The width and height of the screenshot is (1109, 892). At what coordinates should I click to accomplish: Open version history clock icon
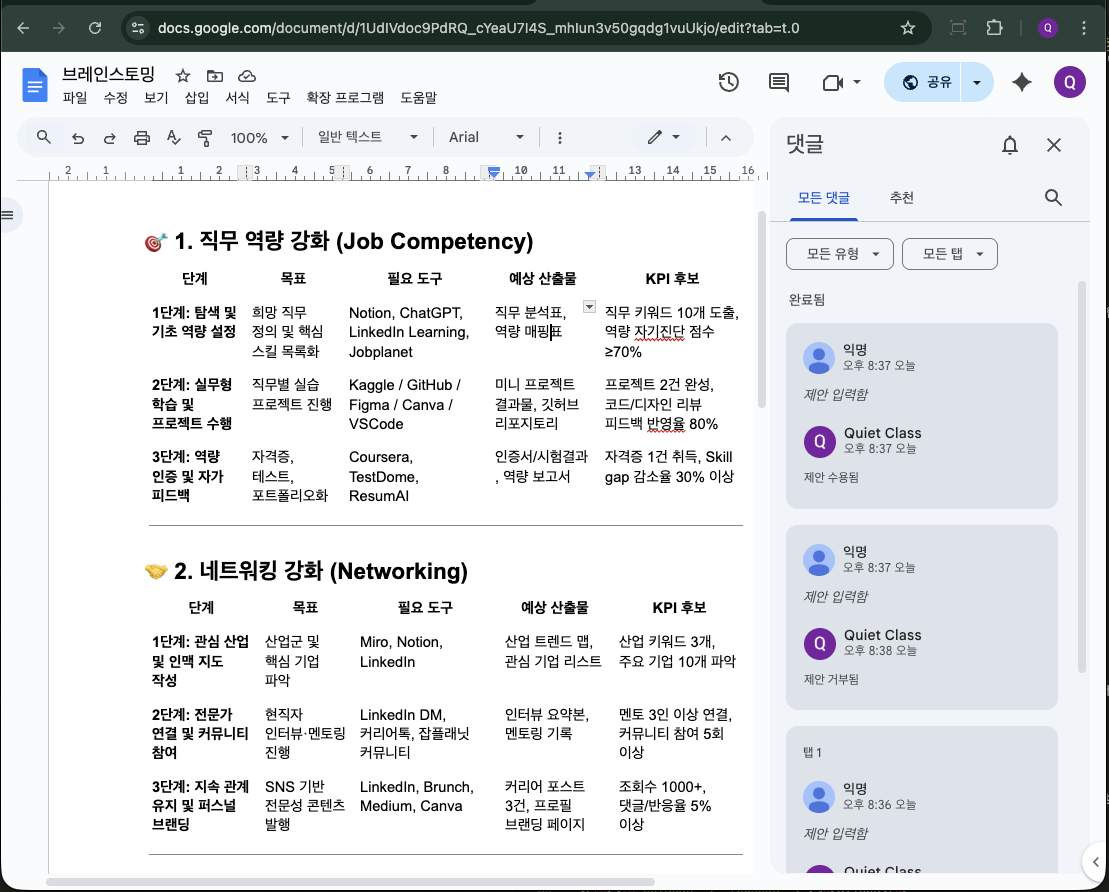pyautogui.click(x=728, y=82)
